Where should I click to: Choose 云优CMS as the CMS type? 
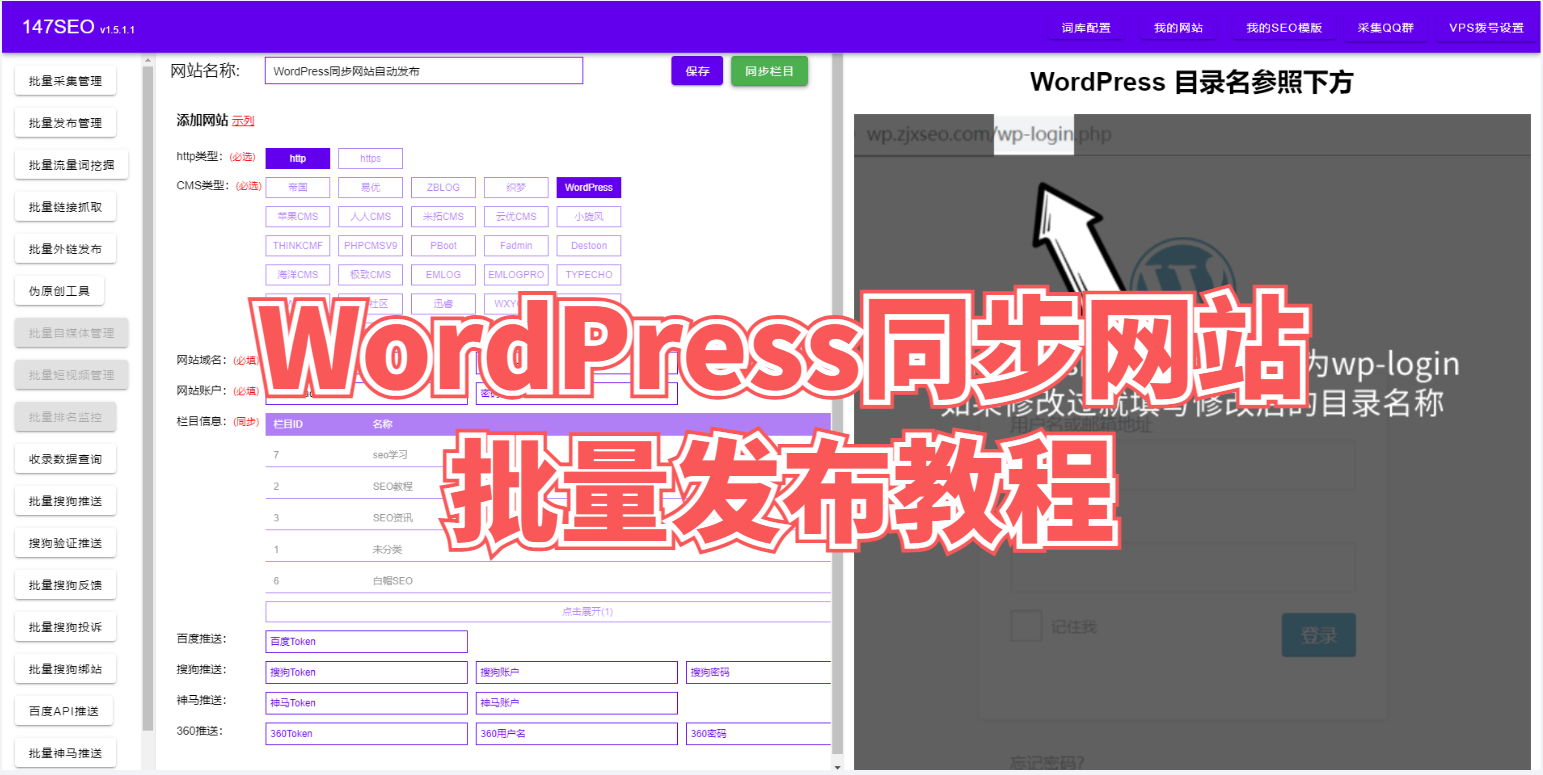click(516, 216)
